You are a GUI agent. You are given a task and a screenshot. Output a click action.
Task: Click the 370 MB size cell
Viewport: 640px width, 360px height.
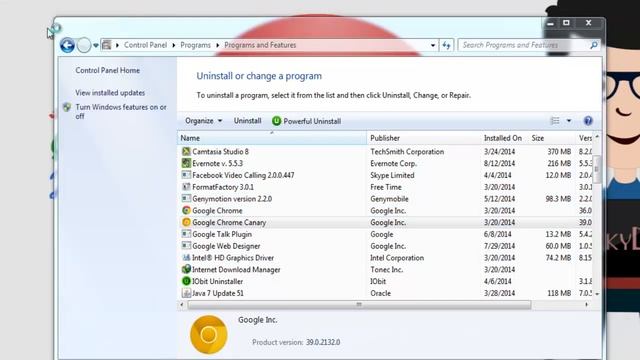(x=559, y=151)
